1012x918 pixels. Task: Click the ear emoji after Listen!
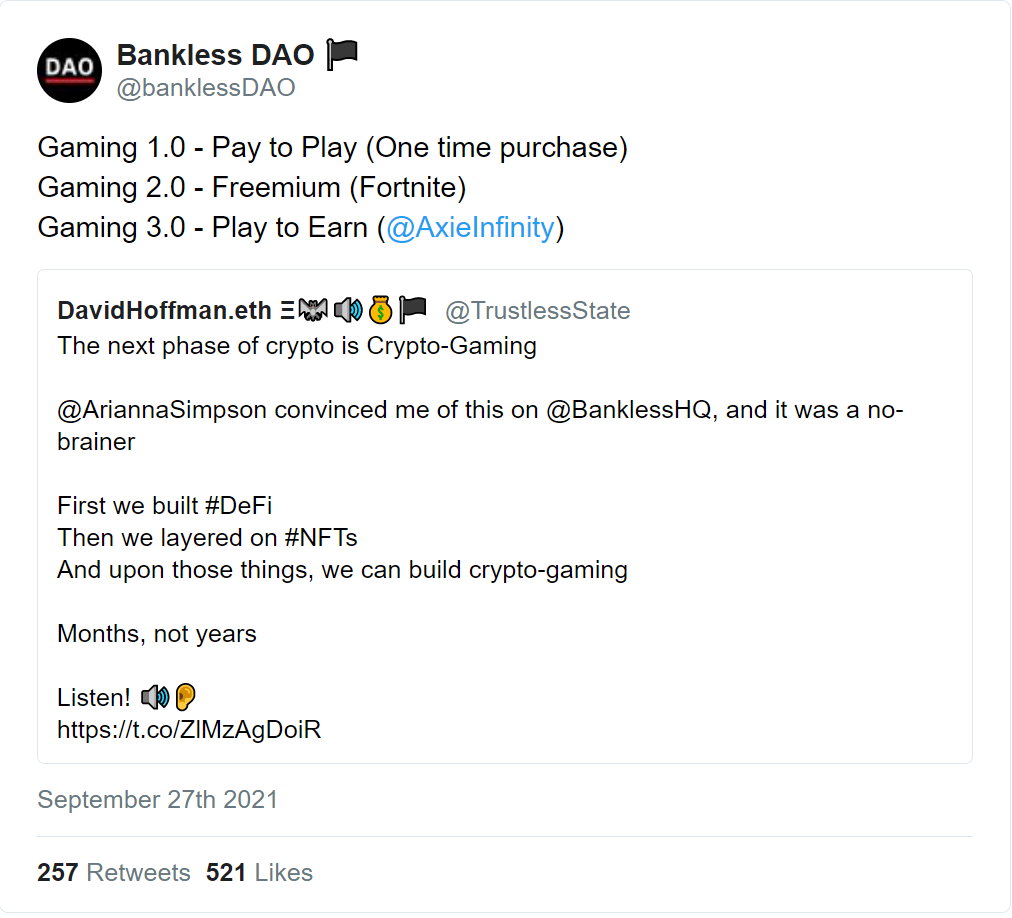tap(185, 697)
